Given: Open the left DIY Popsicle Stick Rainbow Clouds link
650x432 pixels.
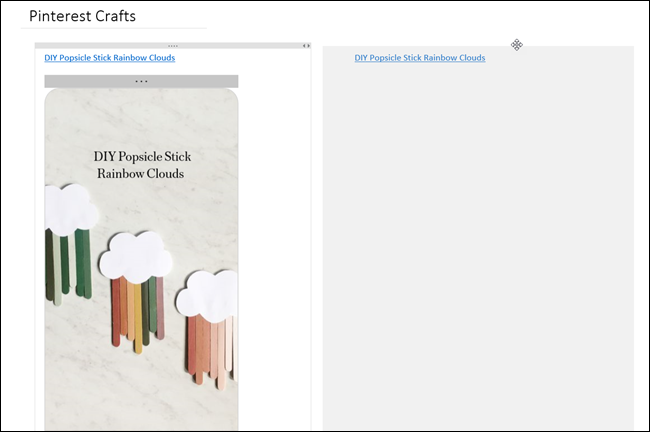Looking at the screenshot, I should pos(109,58).
